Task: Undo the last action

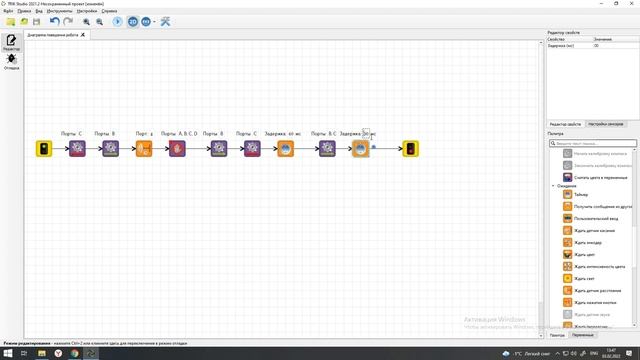Action: [55, 21]
